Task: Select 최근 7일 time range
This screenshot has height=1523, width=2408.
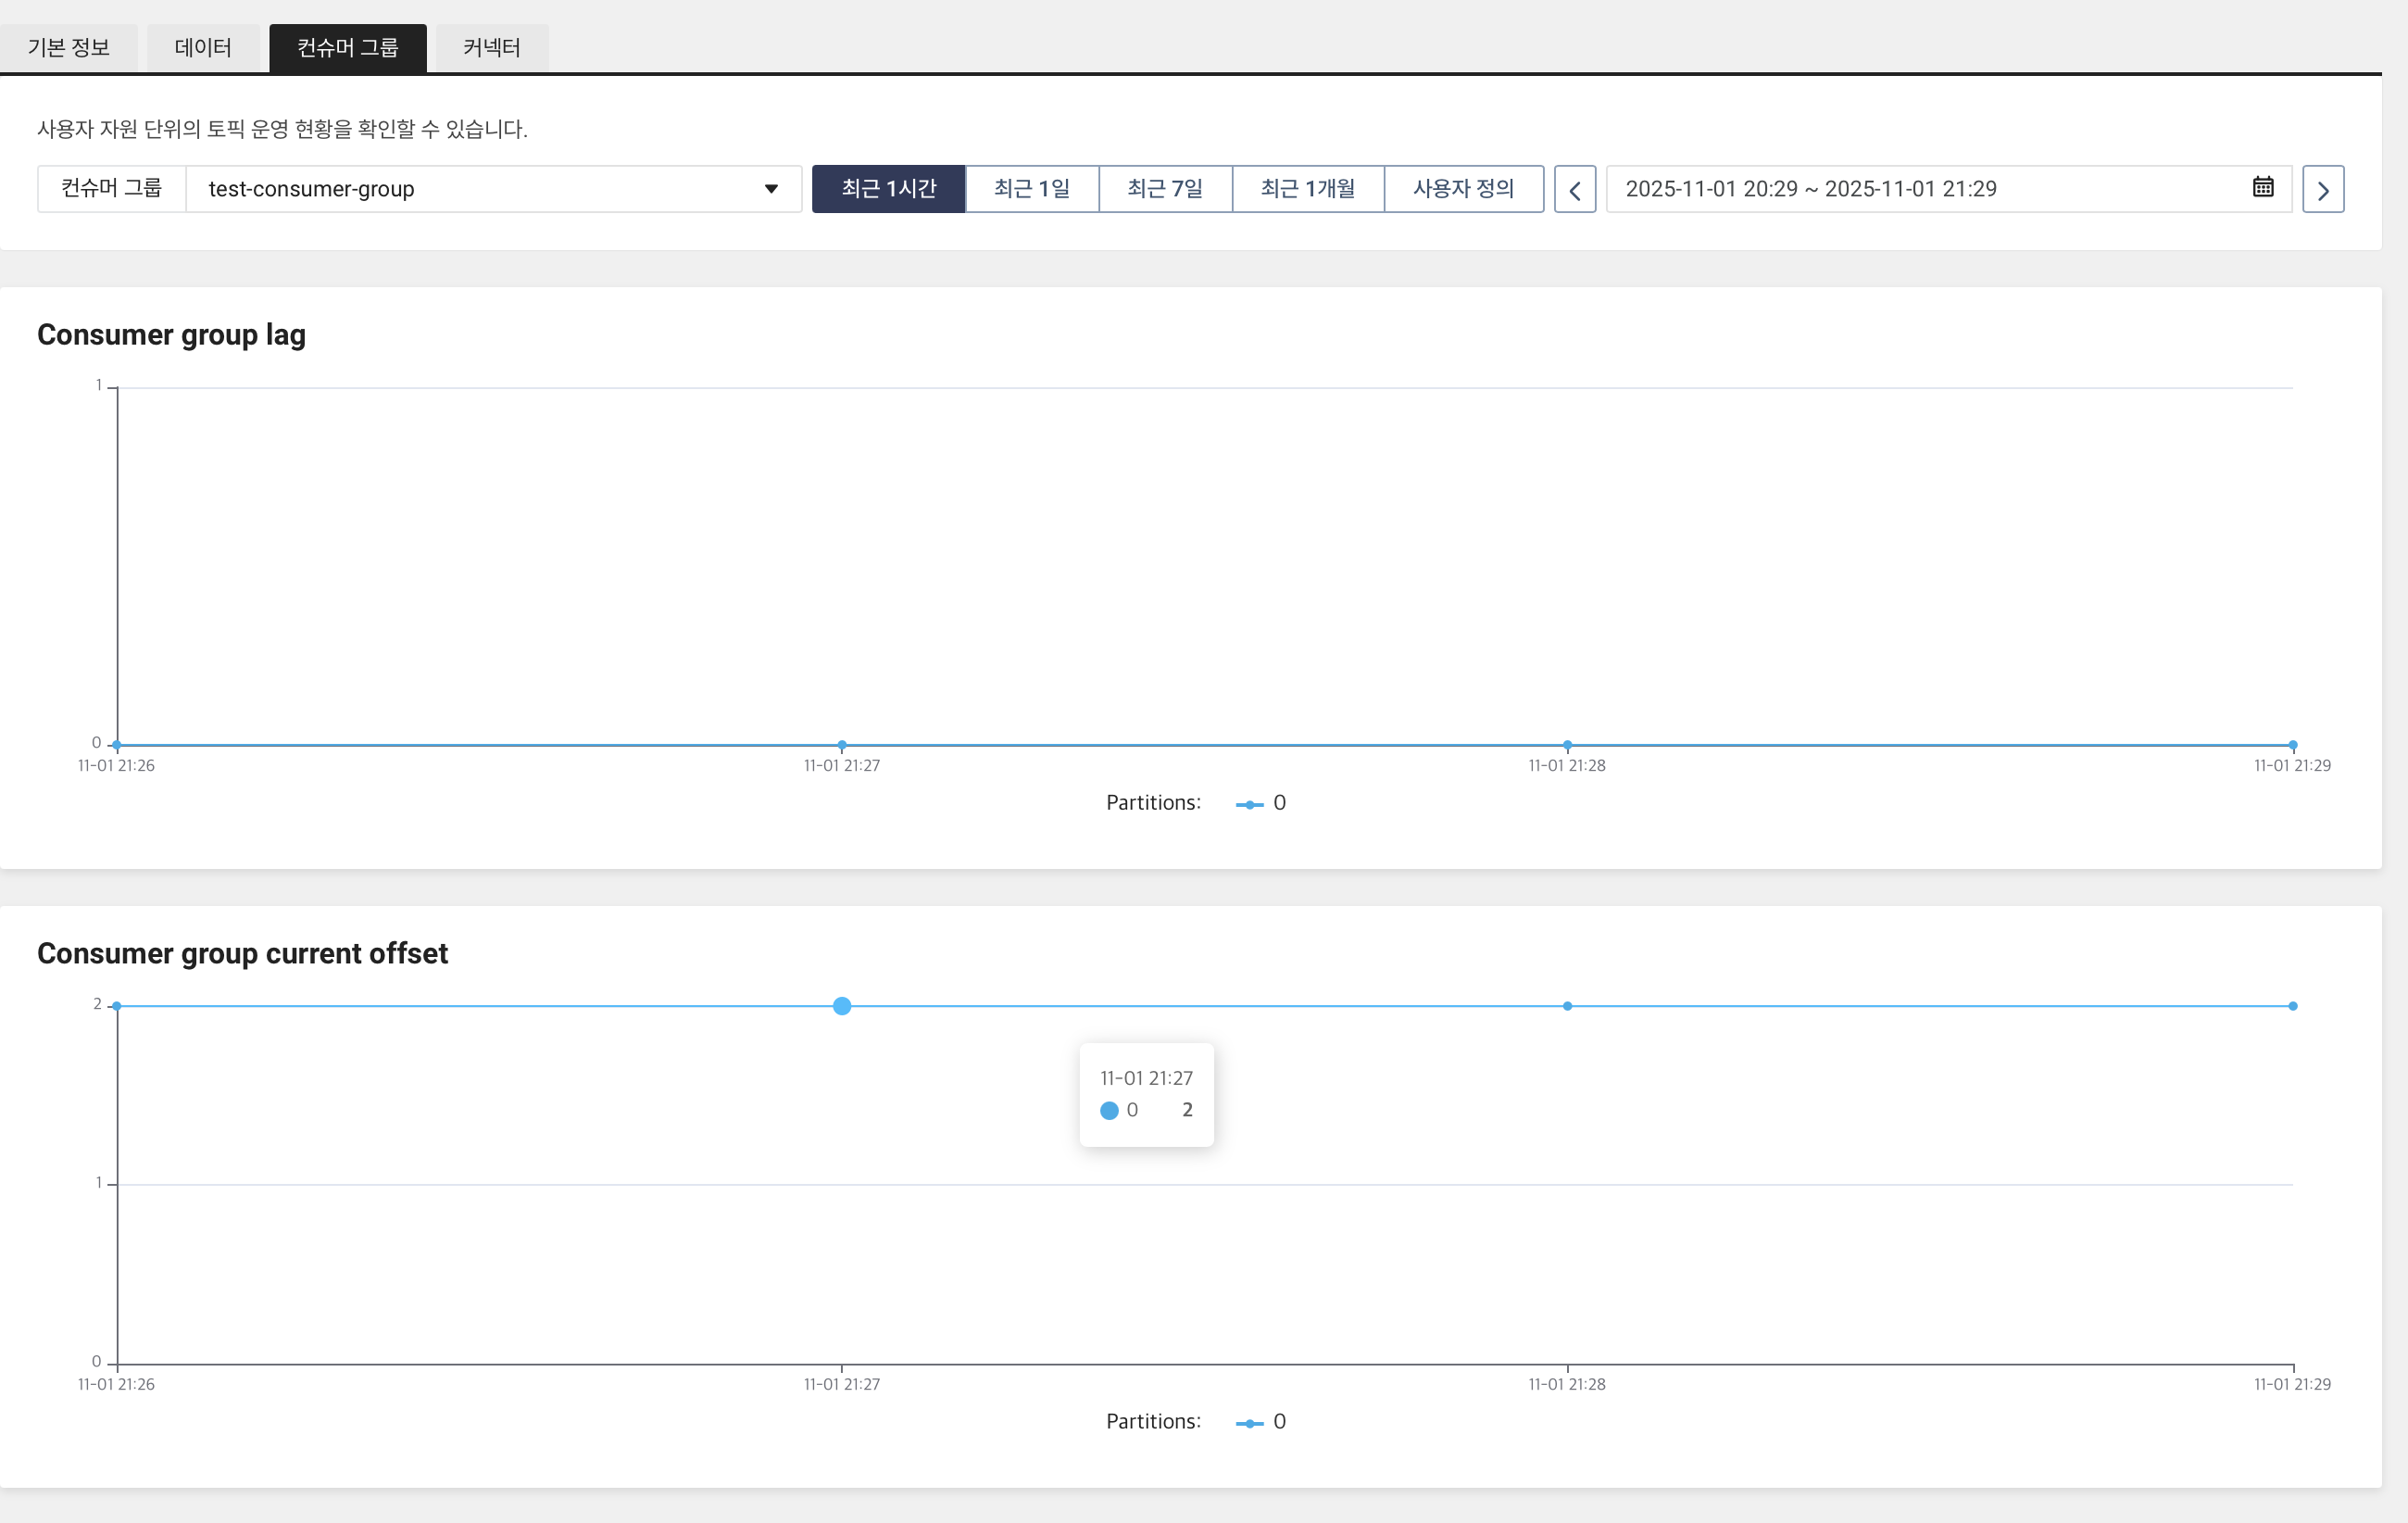Action: coord(1165,189)
